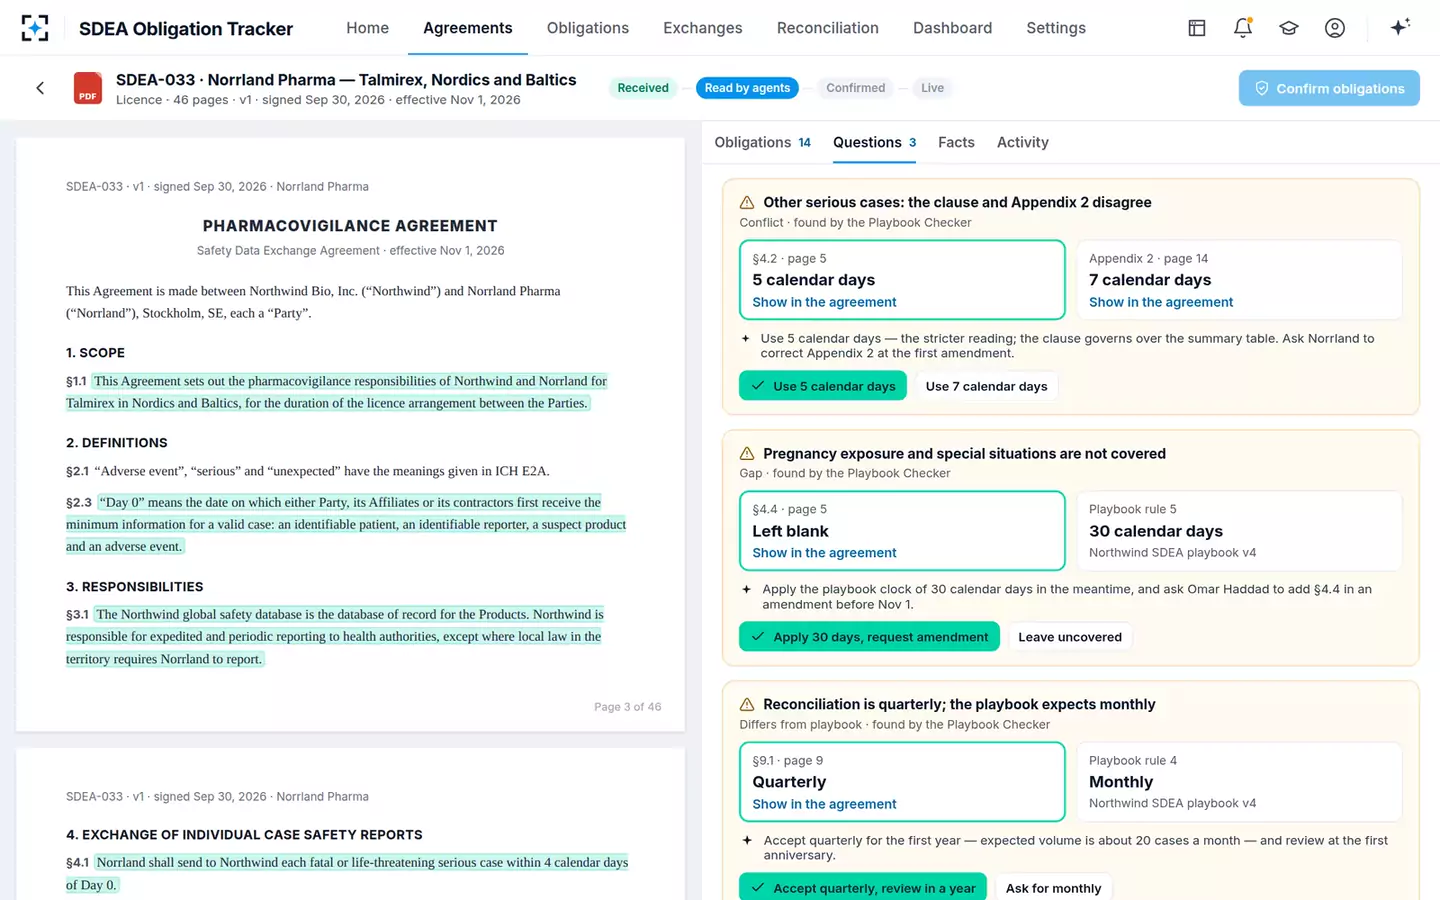Switch to the Facts tab
1440x900 pixels.
[x=956, y=142]
